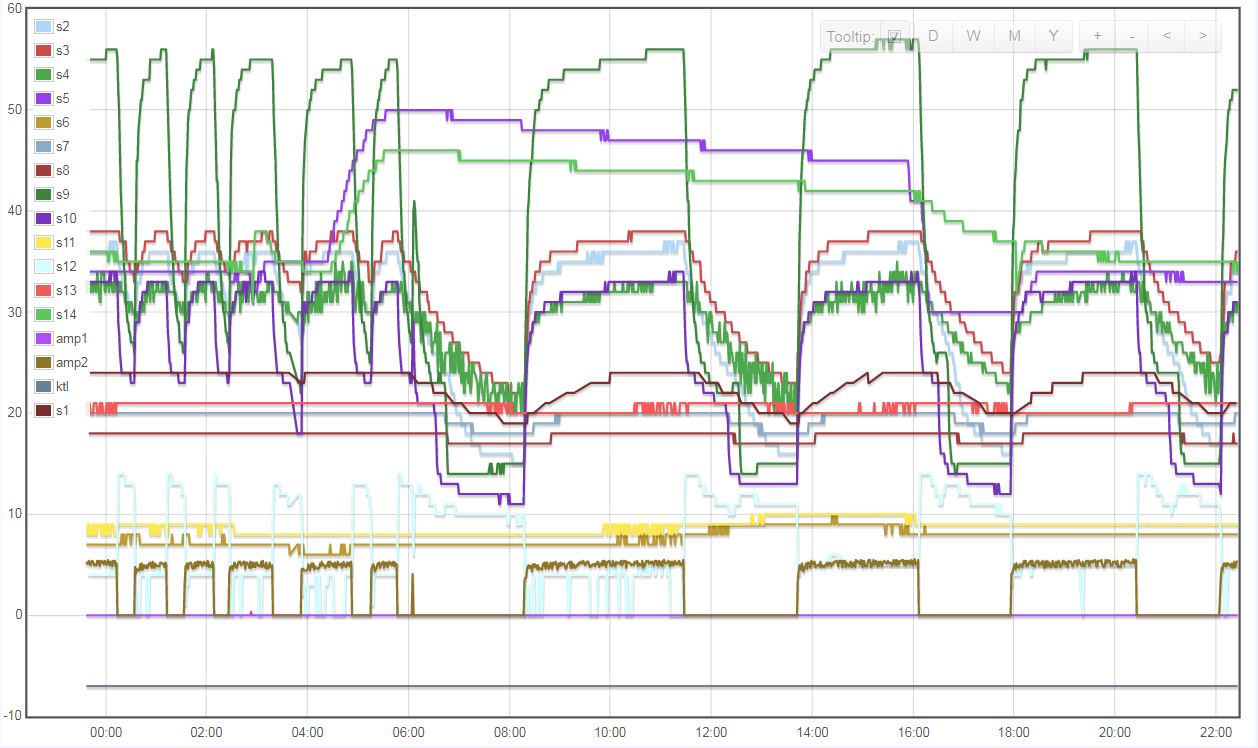The image size is (1258, 748).
Task: Zoom in with the plus button
Action: pos(1097,36)
